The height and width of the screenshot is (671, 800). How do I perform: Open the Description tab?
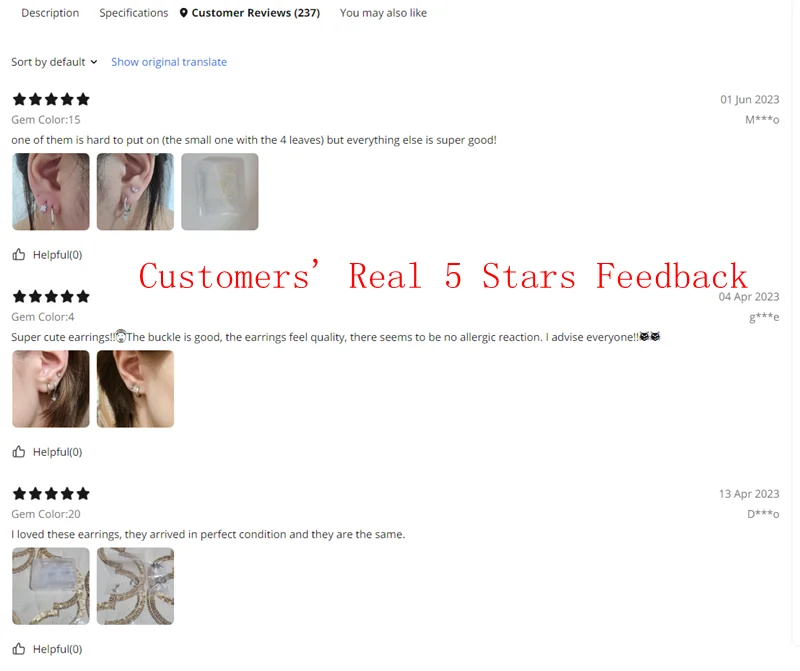pos(50,13)
